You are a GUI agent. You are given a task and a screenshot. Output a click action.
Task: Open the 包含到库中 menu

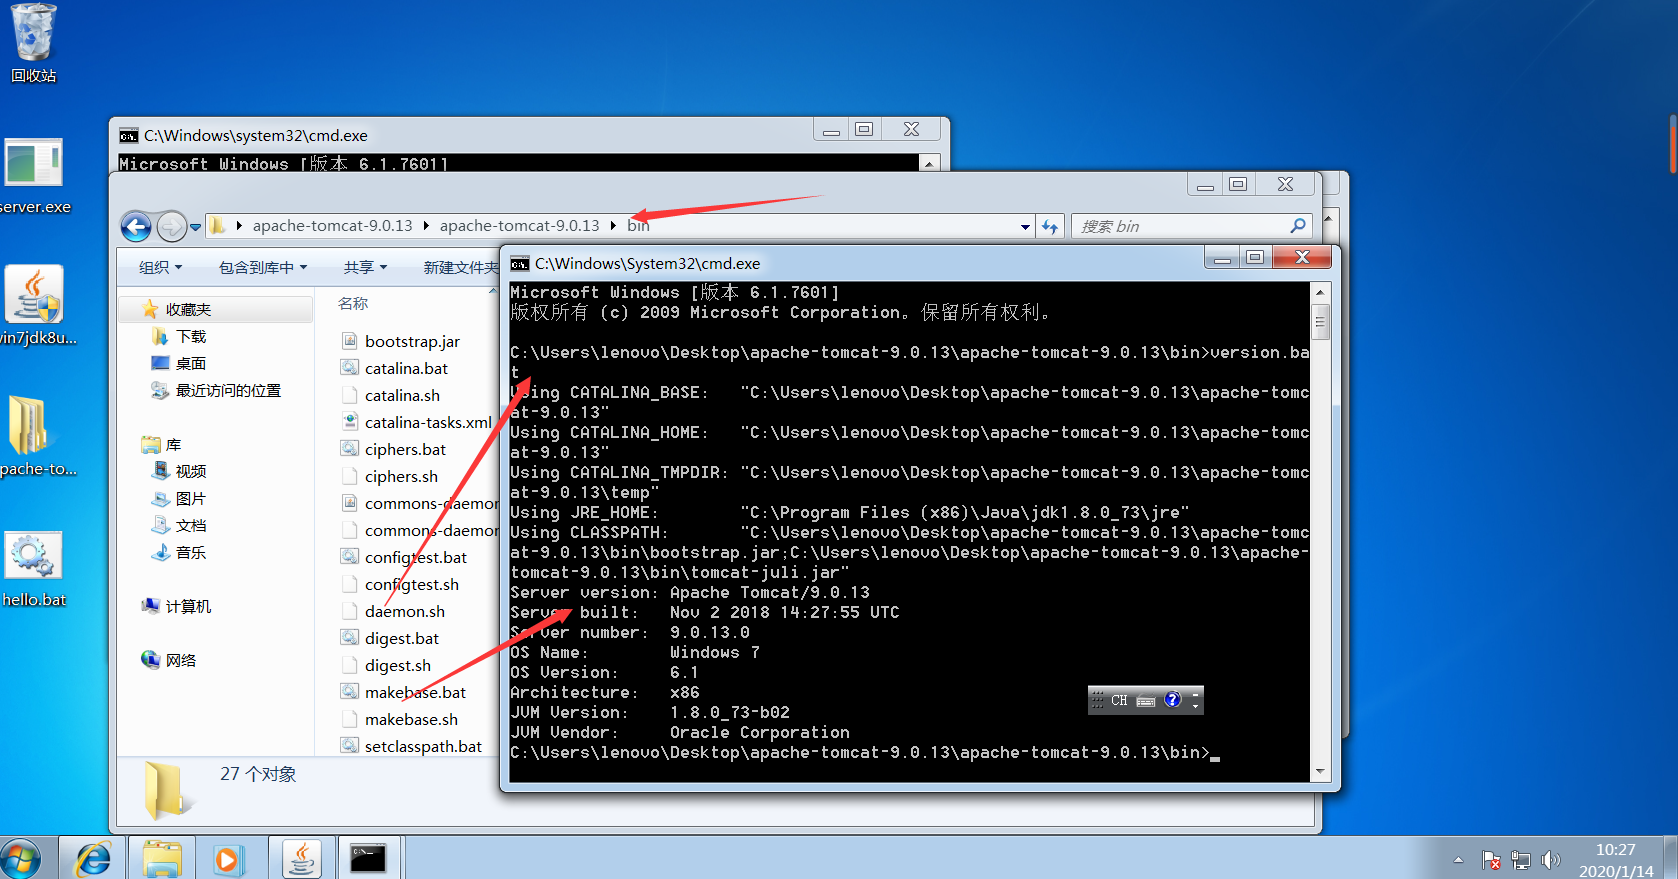click(x=263, y=267)
